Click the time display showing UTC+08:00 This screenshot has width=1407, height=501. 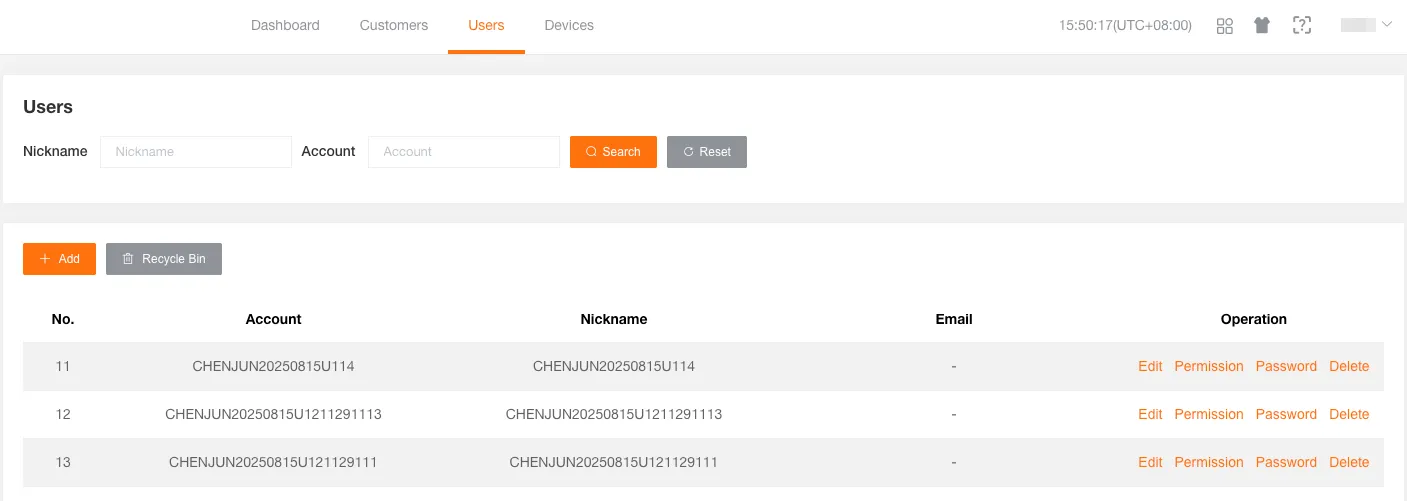(1125, 26)
